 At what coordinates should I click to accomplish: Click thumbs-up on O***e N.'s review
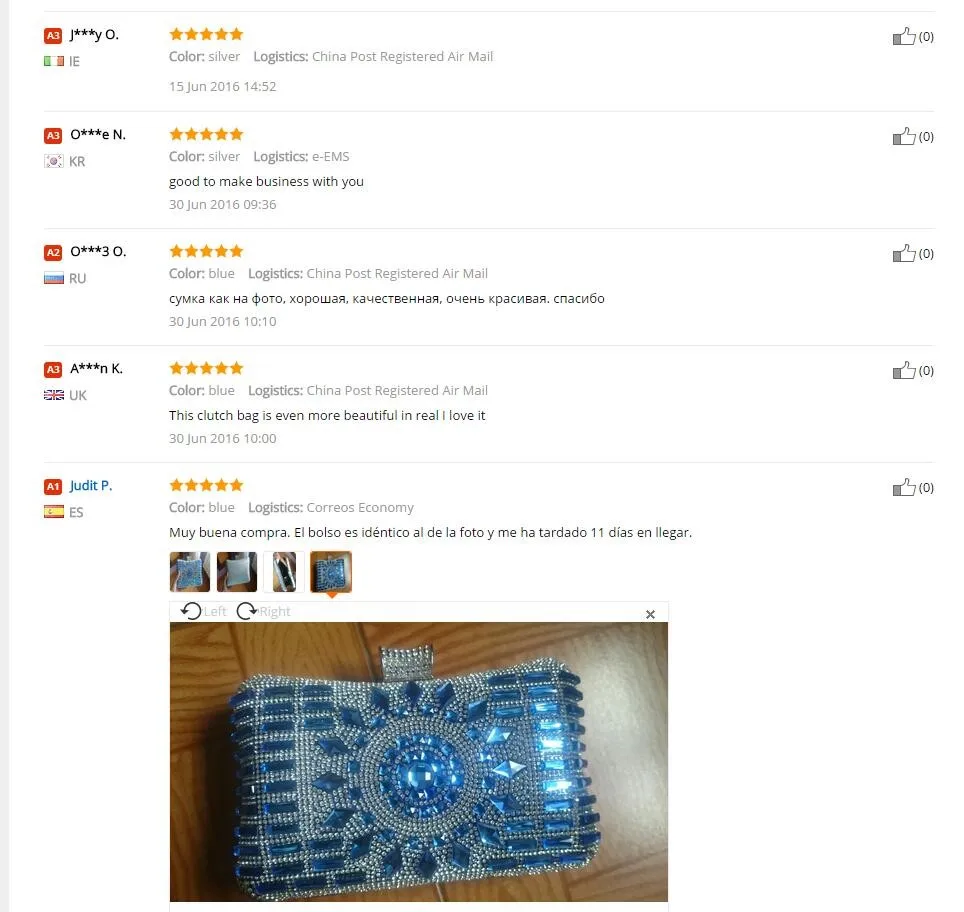tap(904, 137)
